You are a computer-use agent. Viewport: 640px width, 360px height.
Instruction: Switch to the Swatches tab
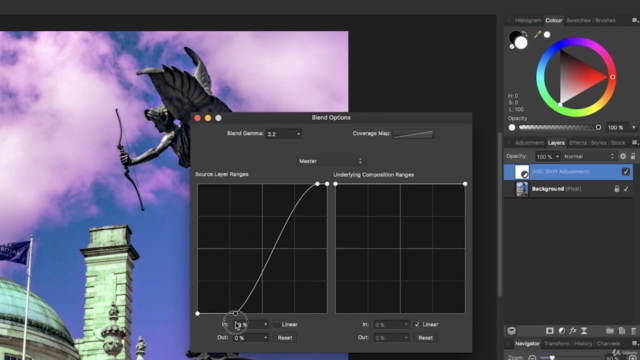578,20
